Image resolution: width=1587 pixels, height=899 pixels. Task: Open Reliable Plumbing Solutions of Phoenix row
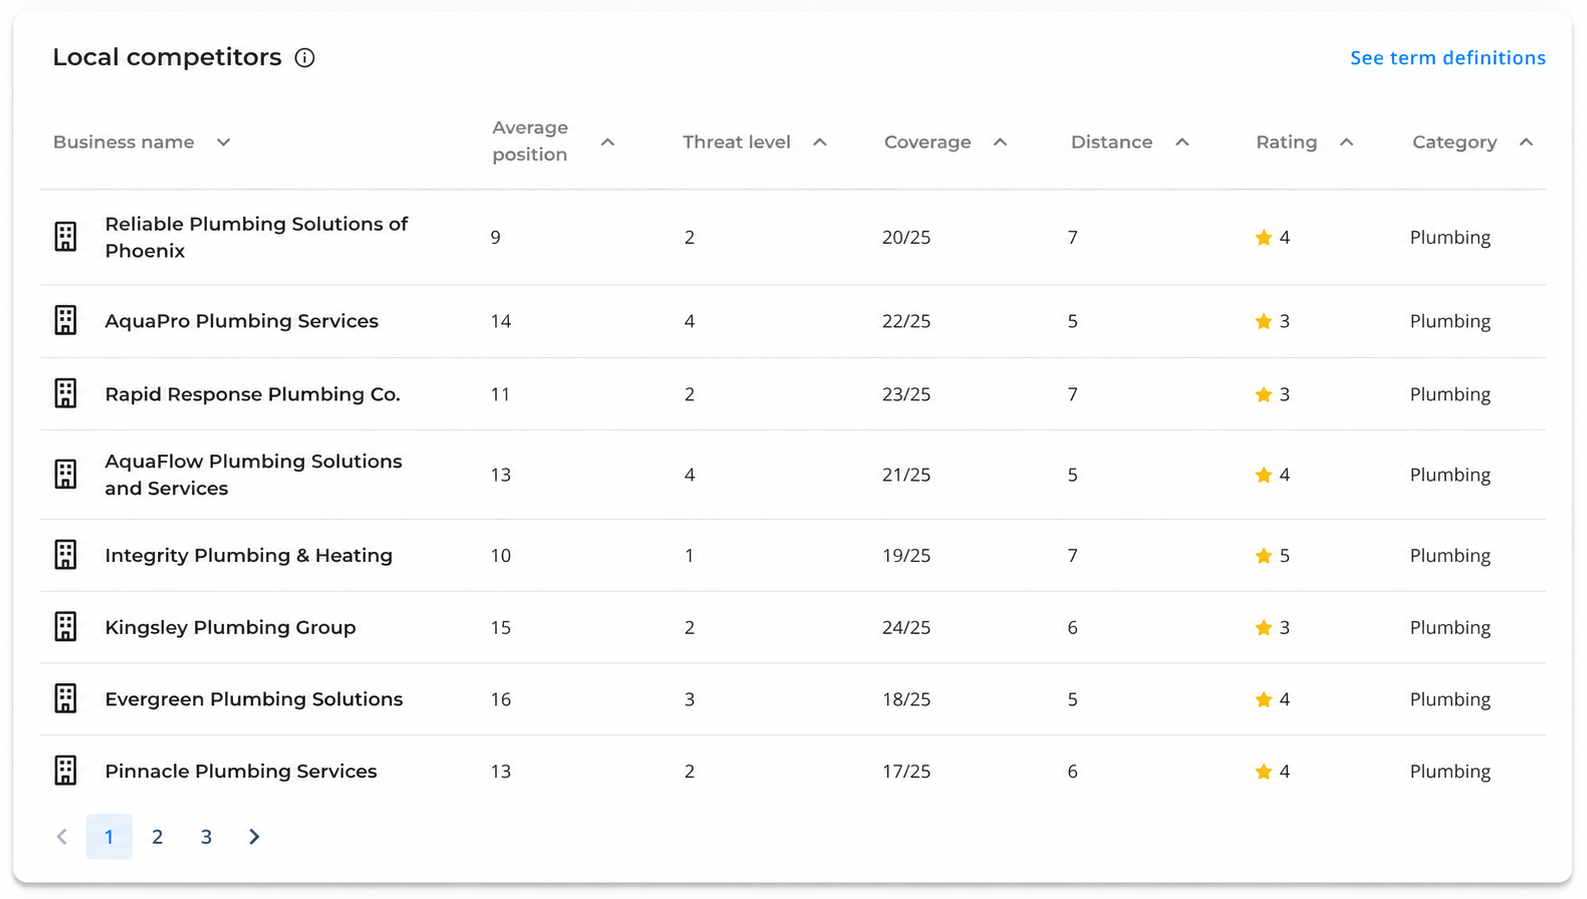793,237
